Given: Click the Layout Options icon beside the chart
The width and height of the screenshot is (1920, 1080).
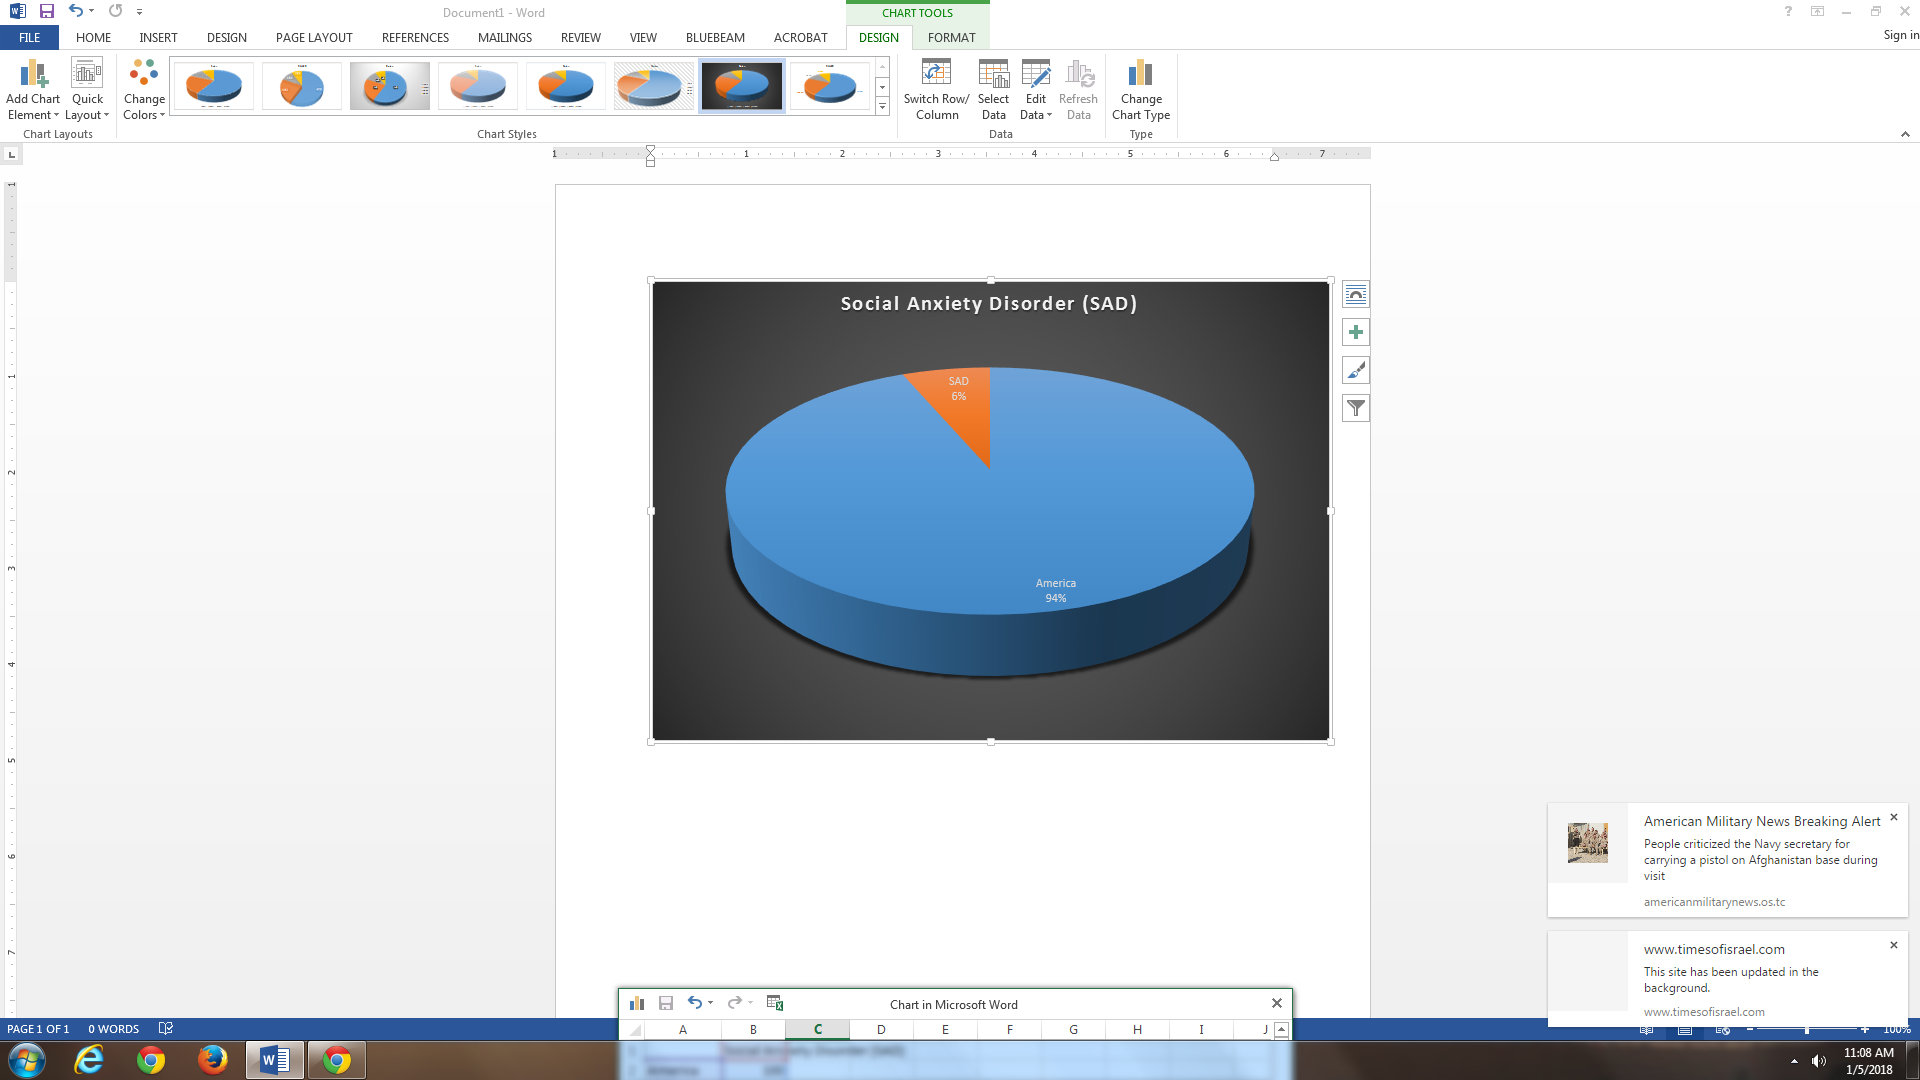Looking at the screenshot, I should [x=1356, y=294].
